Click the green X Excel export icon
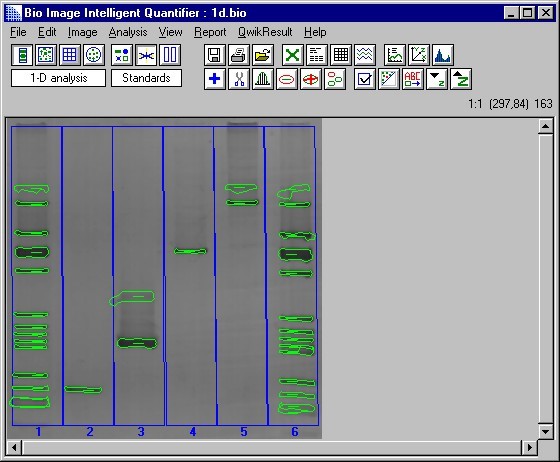 click(x=292, y=55)
